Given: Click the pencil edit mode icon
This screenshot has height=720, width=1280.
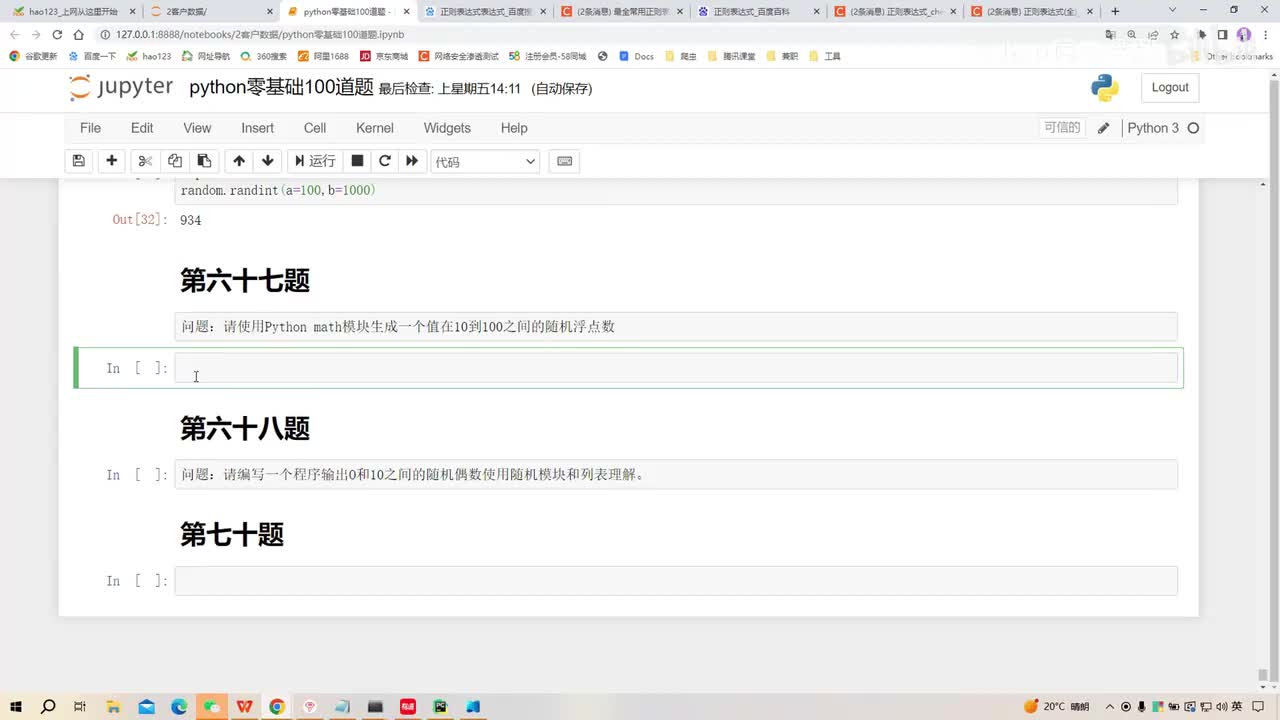Looking at the screenshot, I should 1103,128.
